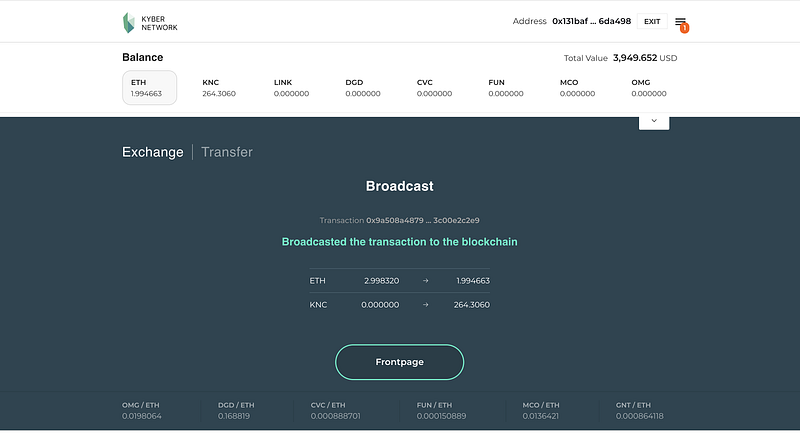The image size is (800, 436).
Task: Select the LINK balance entry
Action: pos(291,88)
